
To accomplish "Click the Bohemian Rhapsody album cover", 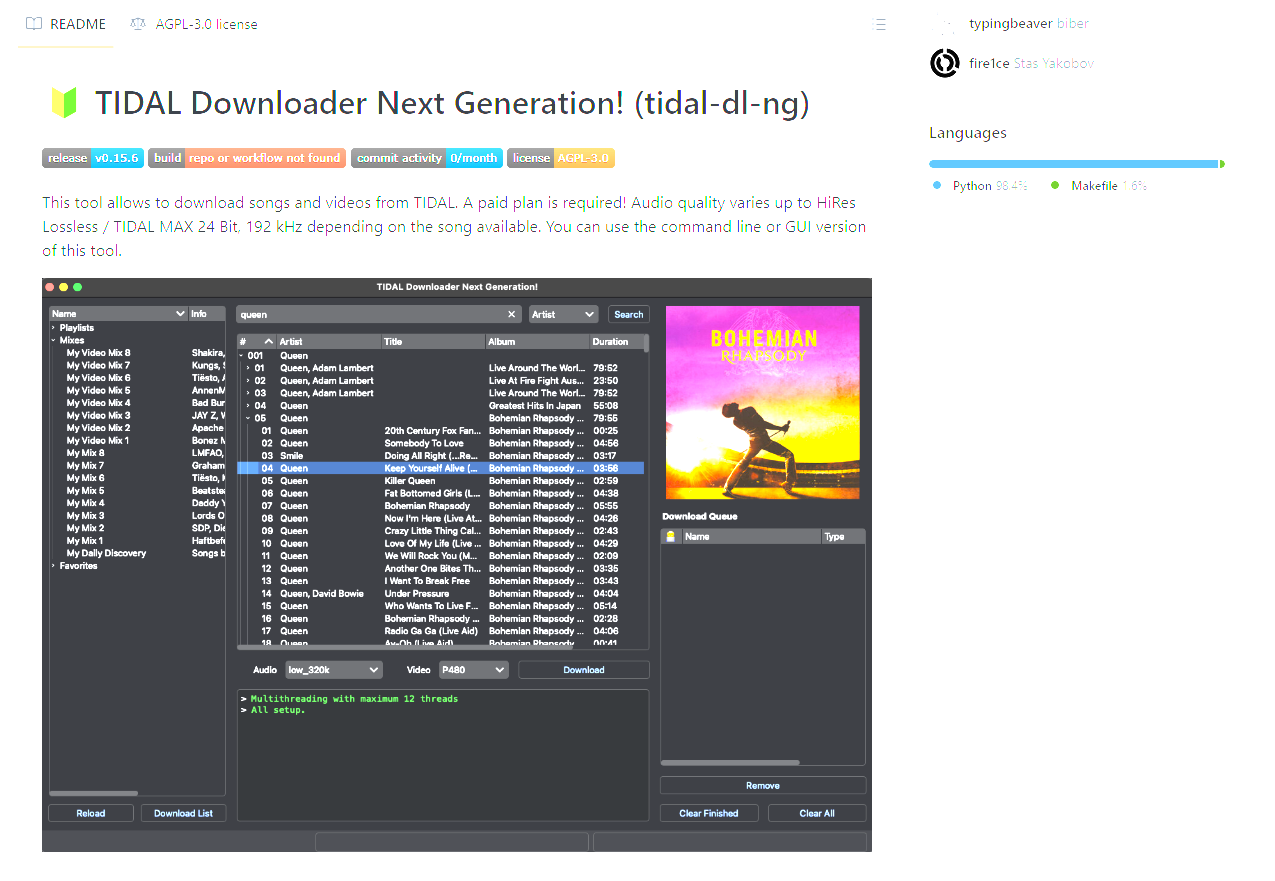I will [763, 402].
